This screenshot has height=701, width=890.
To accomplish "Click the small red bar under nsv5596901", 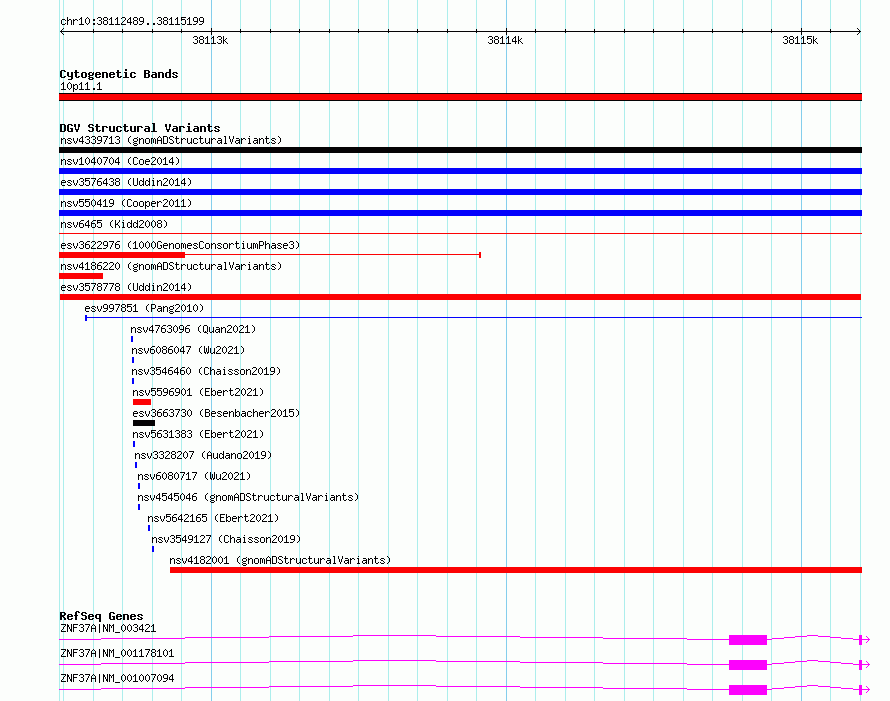I will (x=142, y=402).
